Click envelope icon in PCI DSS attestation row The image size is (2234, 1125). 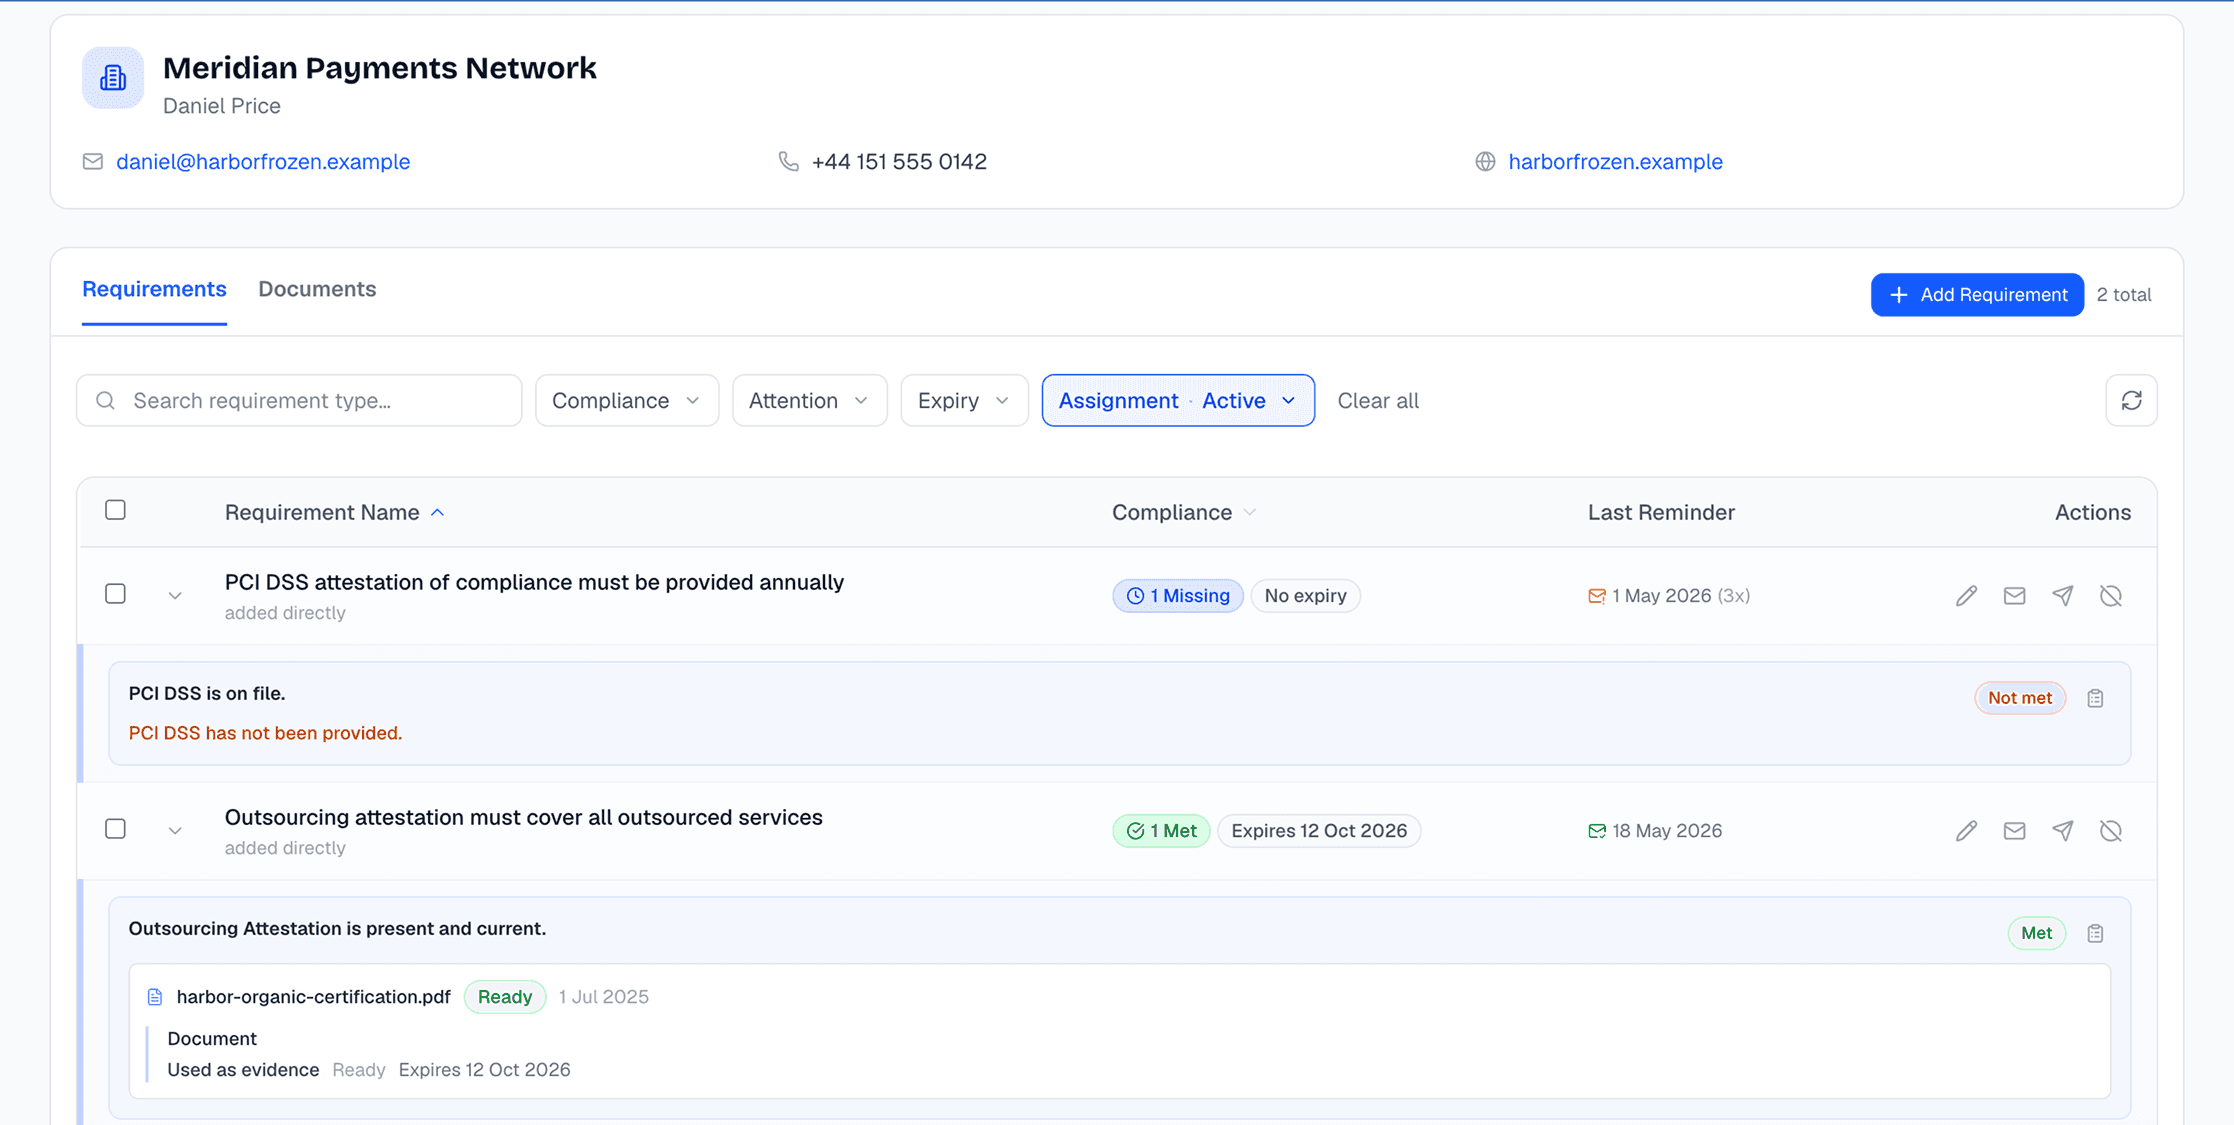pyautogui.click(x=2014, y=596)
